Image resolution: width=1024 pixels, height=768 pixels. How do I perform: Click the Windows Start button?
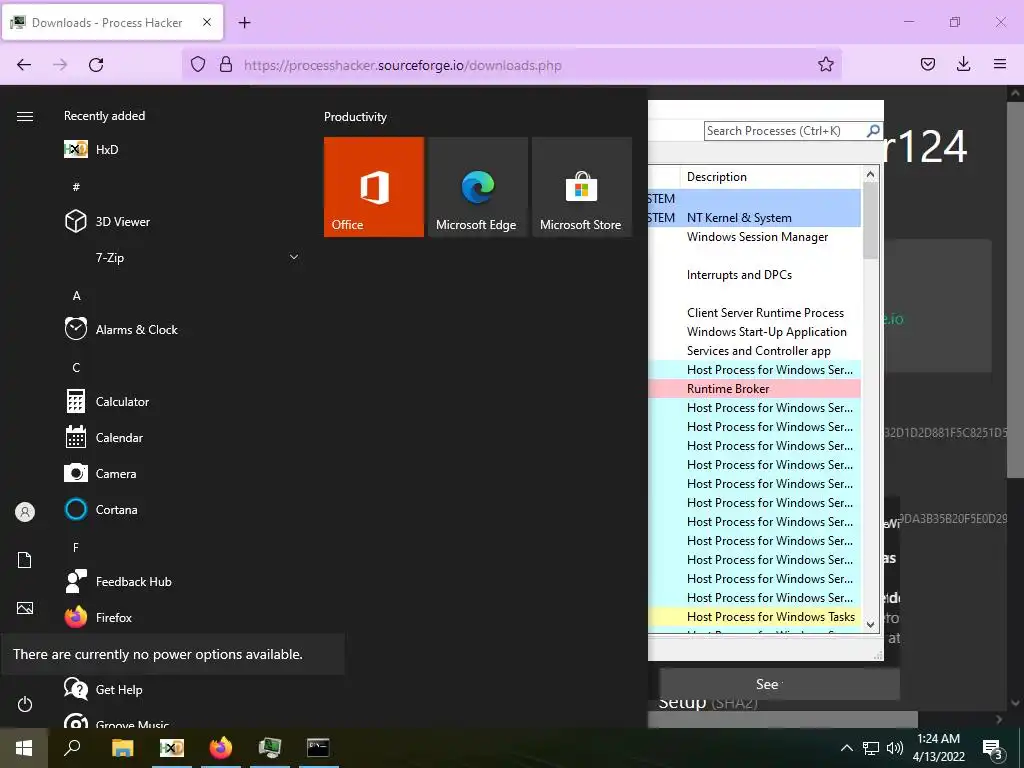point(24,748)
